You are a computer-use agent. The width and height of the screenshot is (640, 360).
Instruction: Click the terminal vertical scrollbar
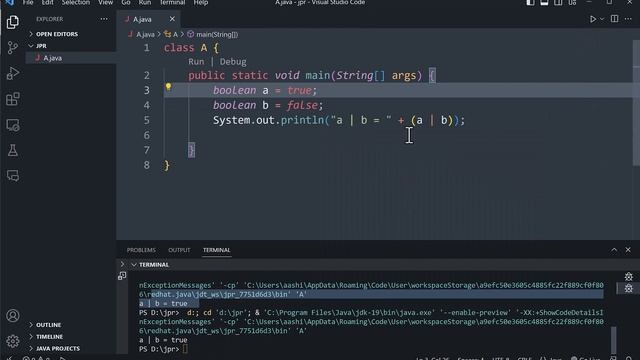tap(613, 340)
